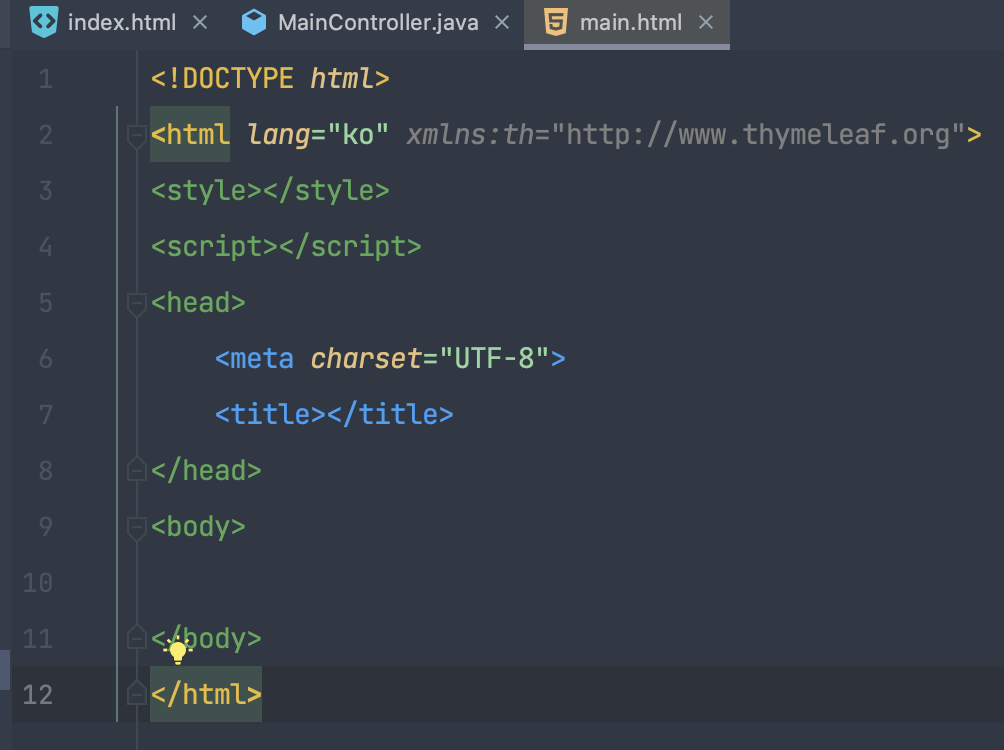Click the index.html file type icon
This screenshot has height=750, width=1004.
pyautogui.click(x=44, y=22)
